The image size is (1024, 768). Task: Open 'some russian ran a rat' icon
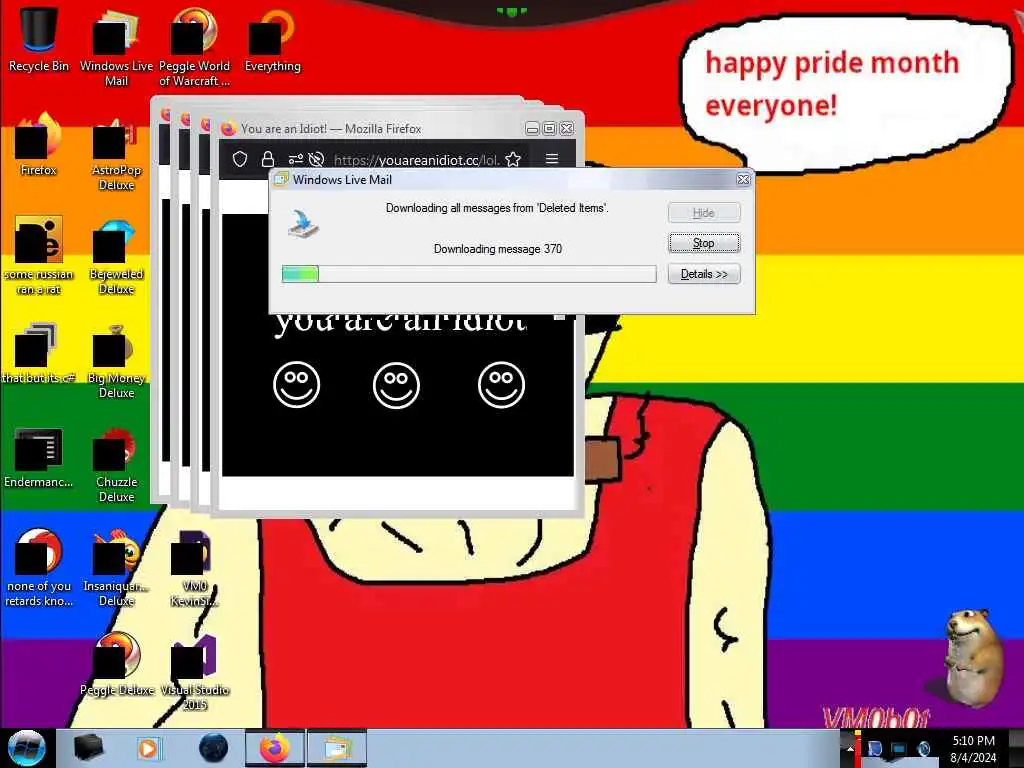(39, 255)
